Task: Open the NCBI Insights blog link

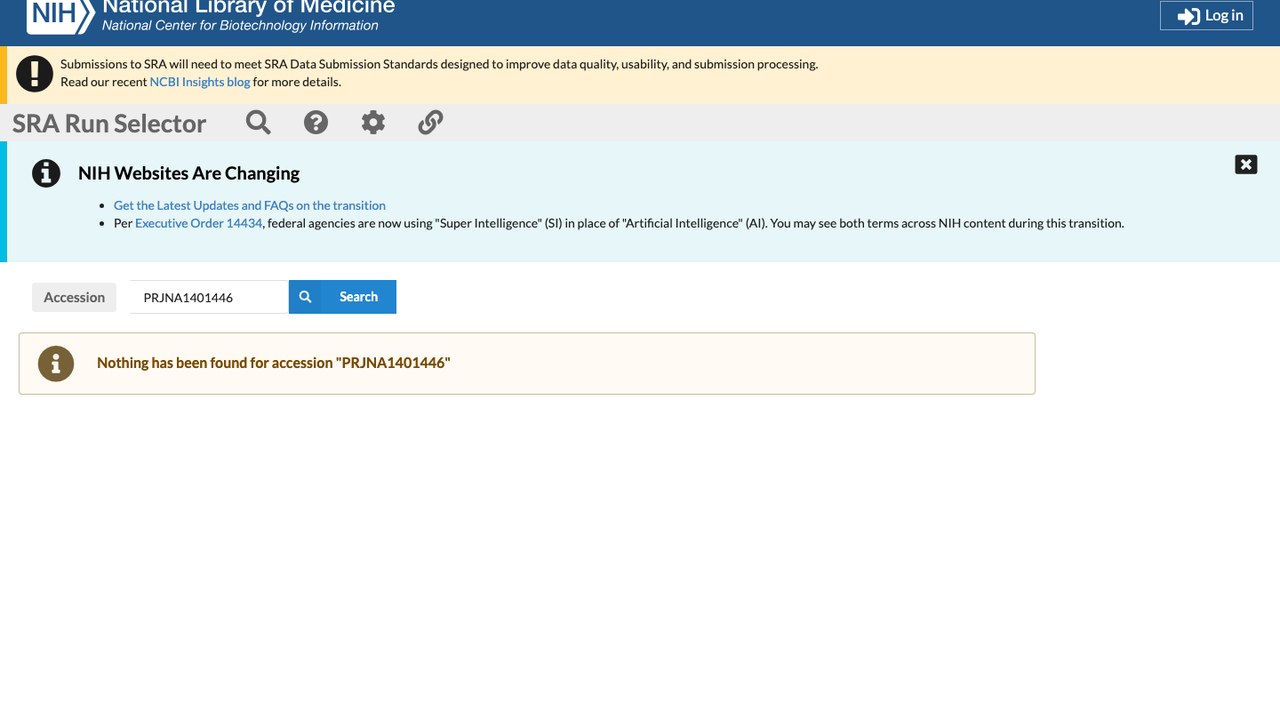Action: pos(200,82)
